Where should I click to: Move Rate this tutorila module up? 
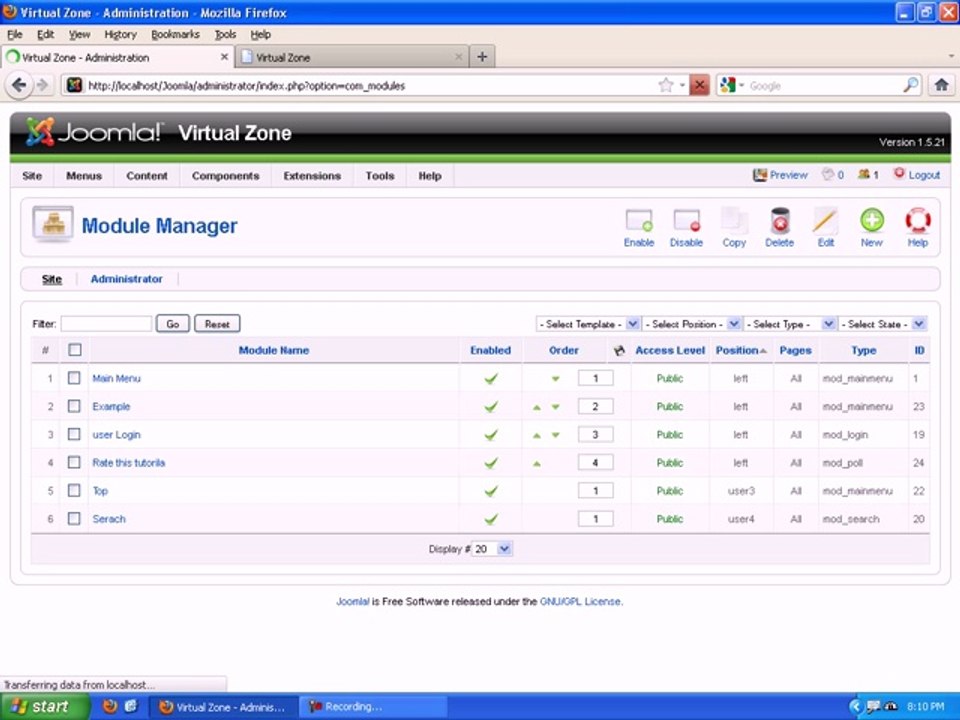[x=537, y=463]
